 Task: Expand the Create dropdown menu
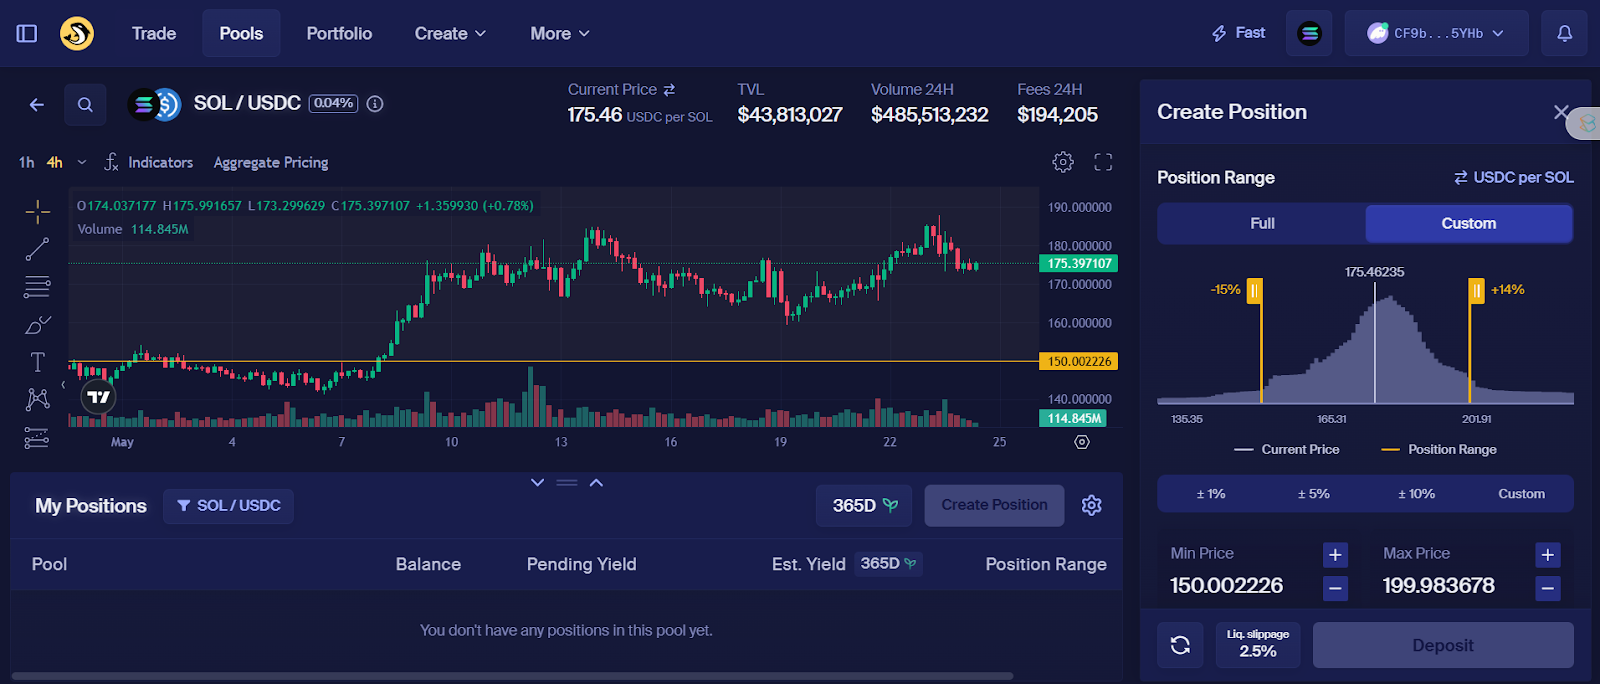[450, 33]
